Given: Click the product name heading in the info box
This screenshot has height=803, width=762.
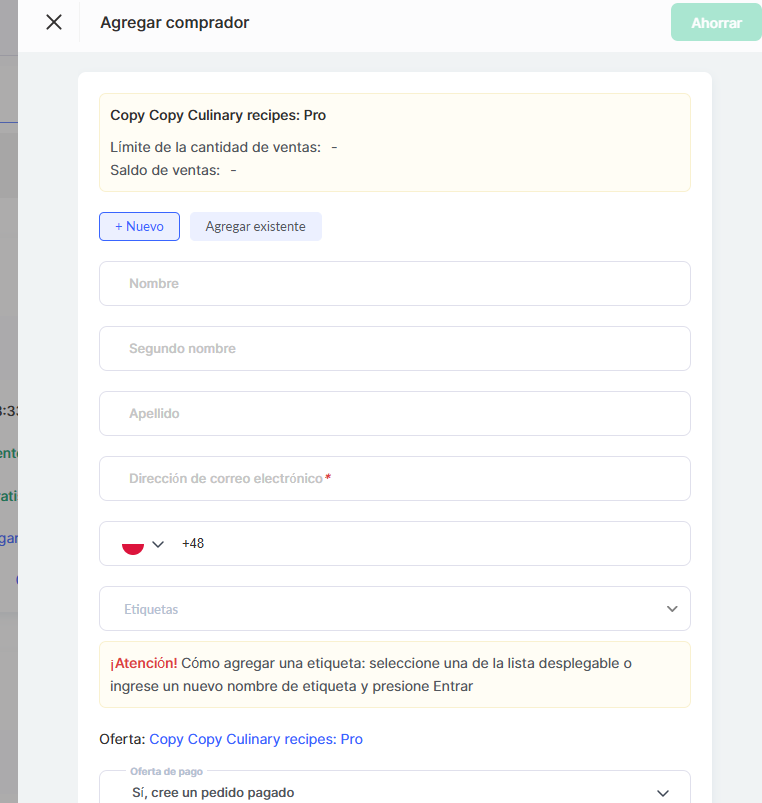Looking at the screenshot, I should tap(218, 115).
